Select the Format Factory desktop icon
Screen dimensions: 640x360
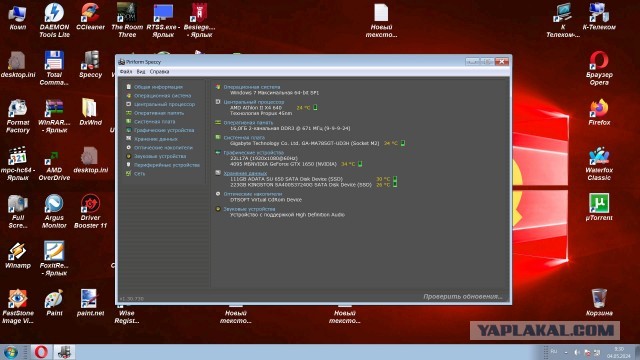18,116
